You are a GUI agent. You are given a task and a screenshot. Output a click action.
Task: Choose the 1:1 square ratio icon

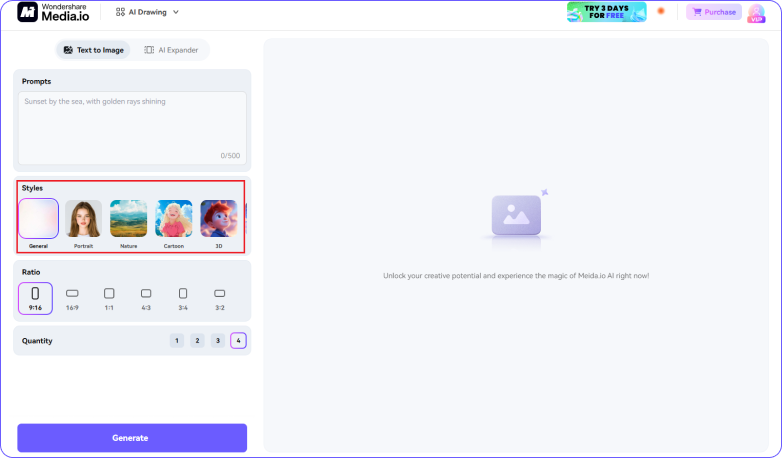pos(109,294)
